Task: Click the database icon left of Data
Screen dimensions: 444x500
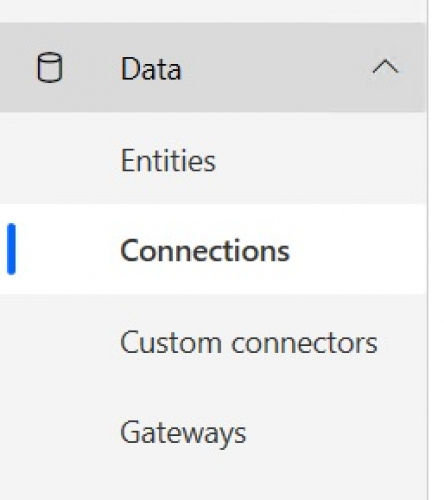Action: (49, 68)
